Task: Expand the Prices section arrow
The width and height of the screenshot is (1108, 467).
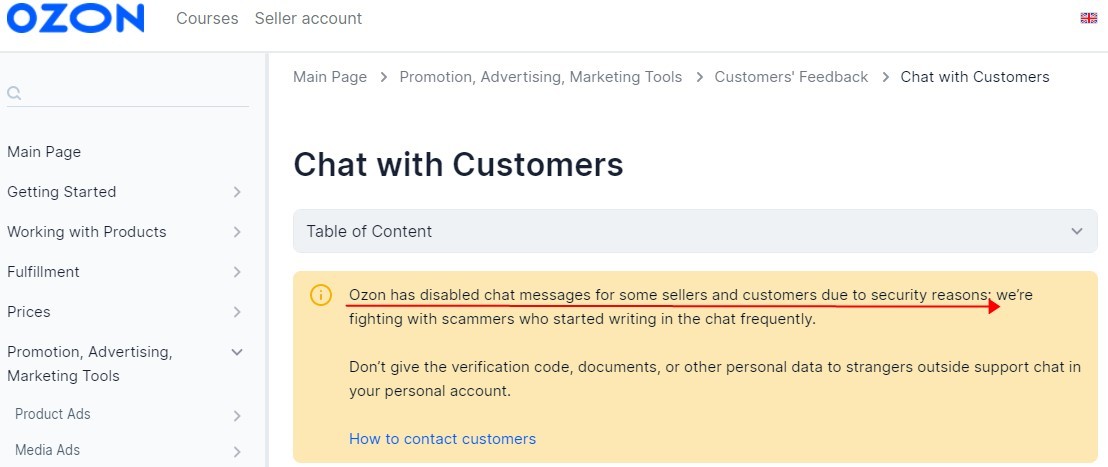Action: 237,312
